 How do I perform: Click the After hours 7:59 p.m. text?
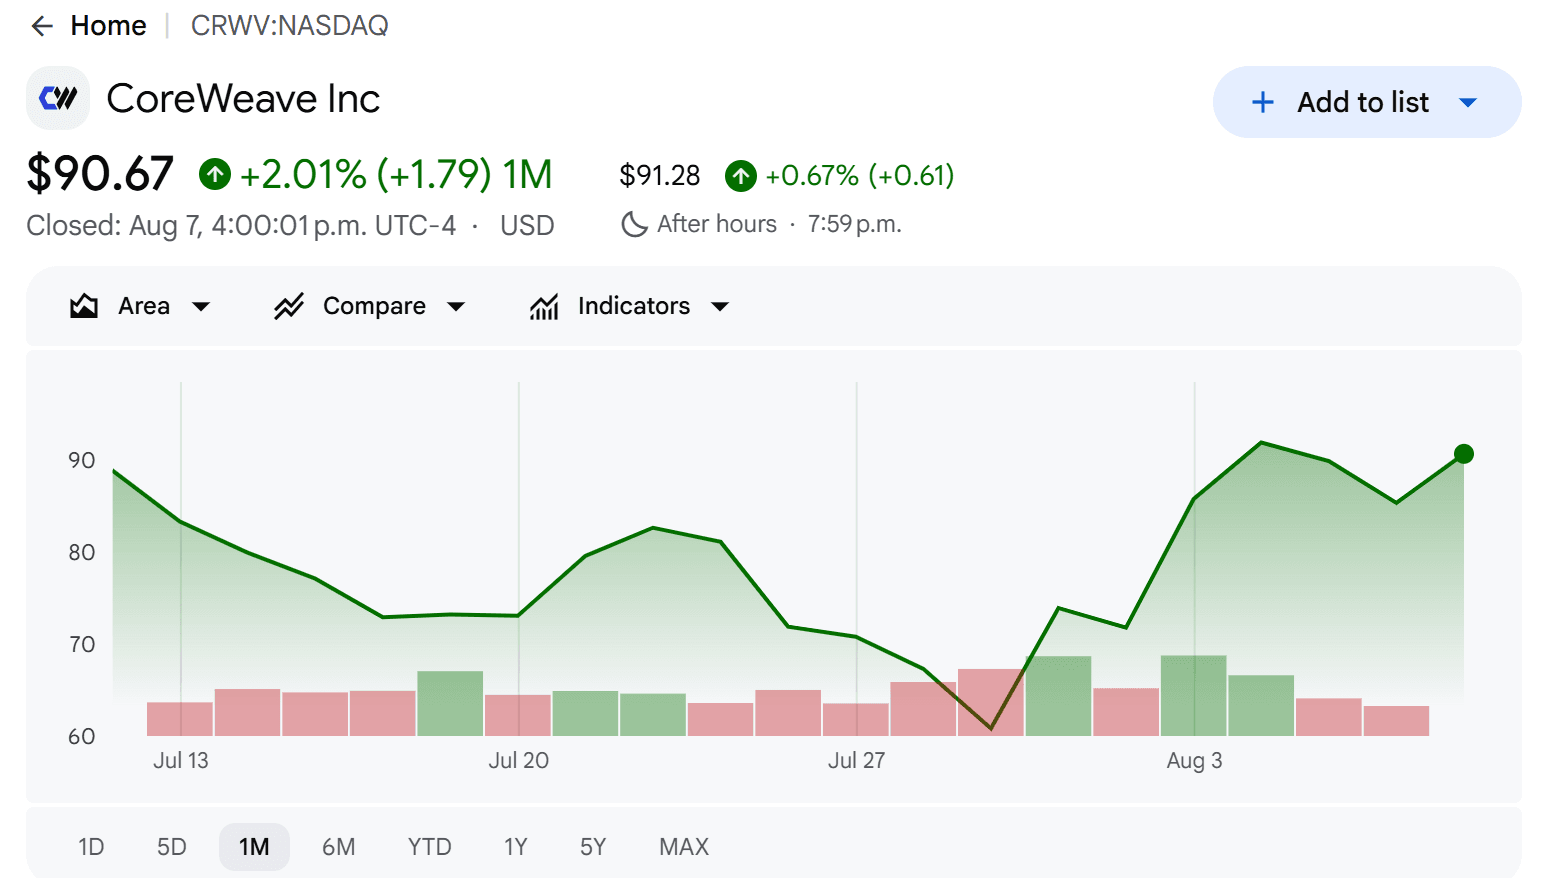779,224
